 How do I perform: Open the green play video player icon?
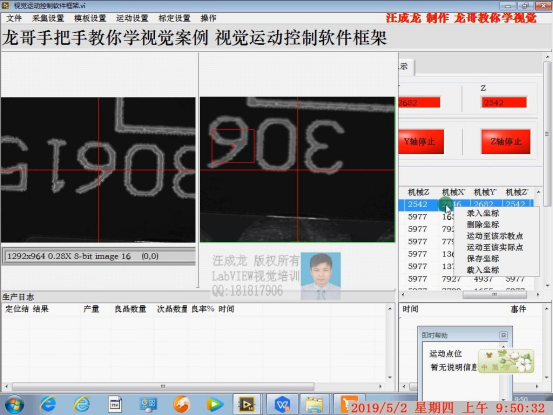click(215, 404)
